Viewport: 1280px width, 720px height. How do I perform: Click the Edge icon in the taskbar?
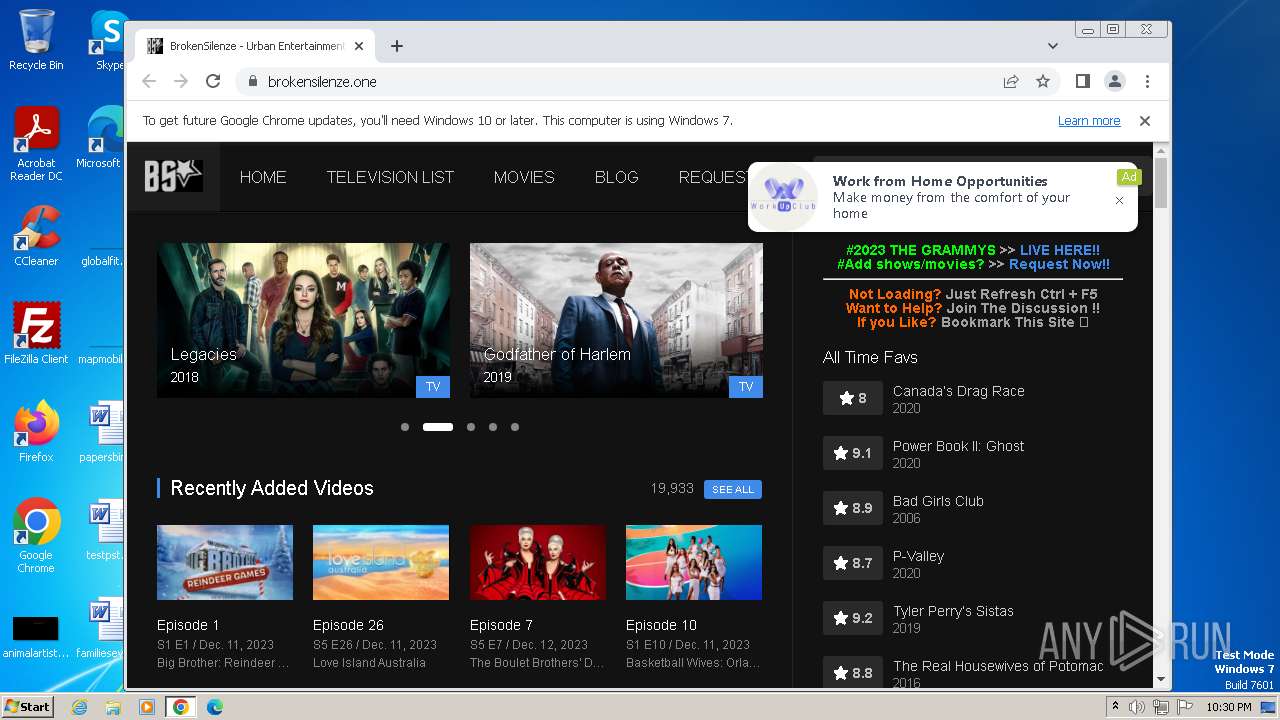tap(215, 707)
